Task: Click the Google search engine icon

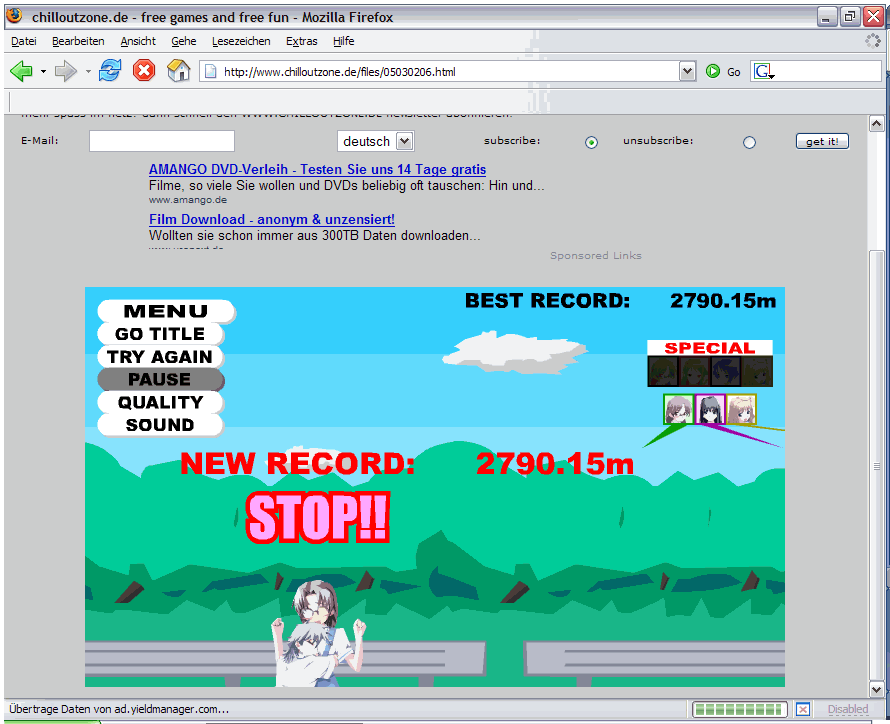Action: tap(763, 71)
